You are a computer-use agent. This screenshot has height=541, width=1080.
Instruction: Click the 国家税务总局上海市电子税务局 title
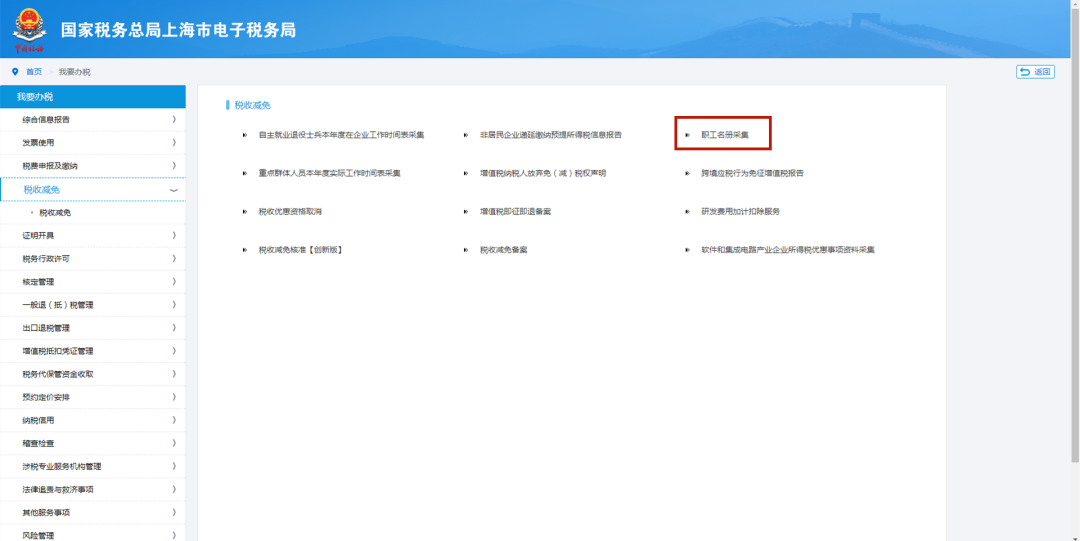[178, 30]
